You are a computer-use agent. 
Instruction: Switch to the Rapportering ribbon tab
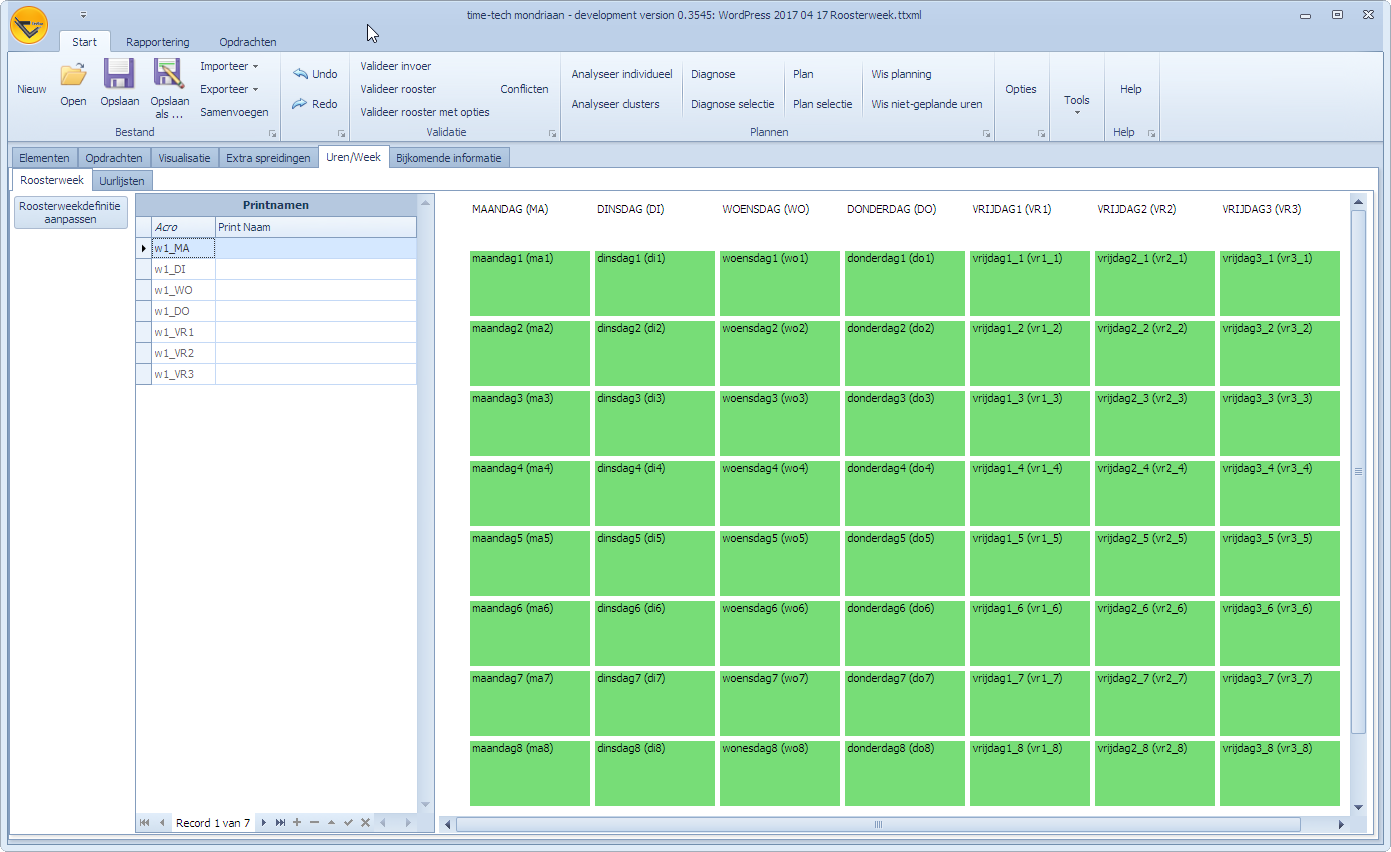pyautogui.click(x=158, y=42)
